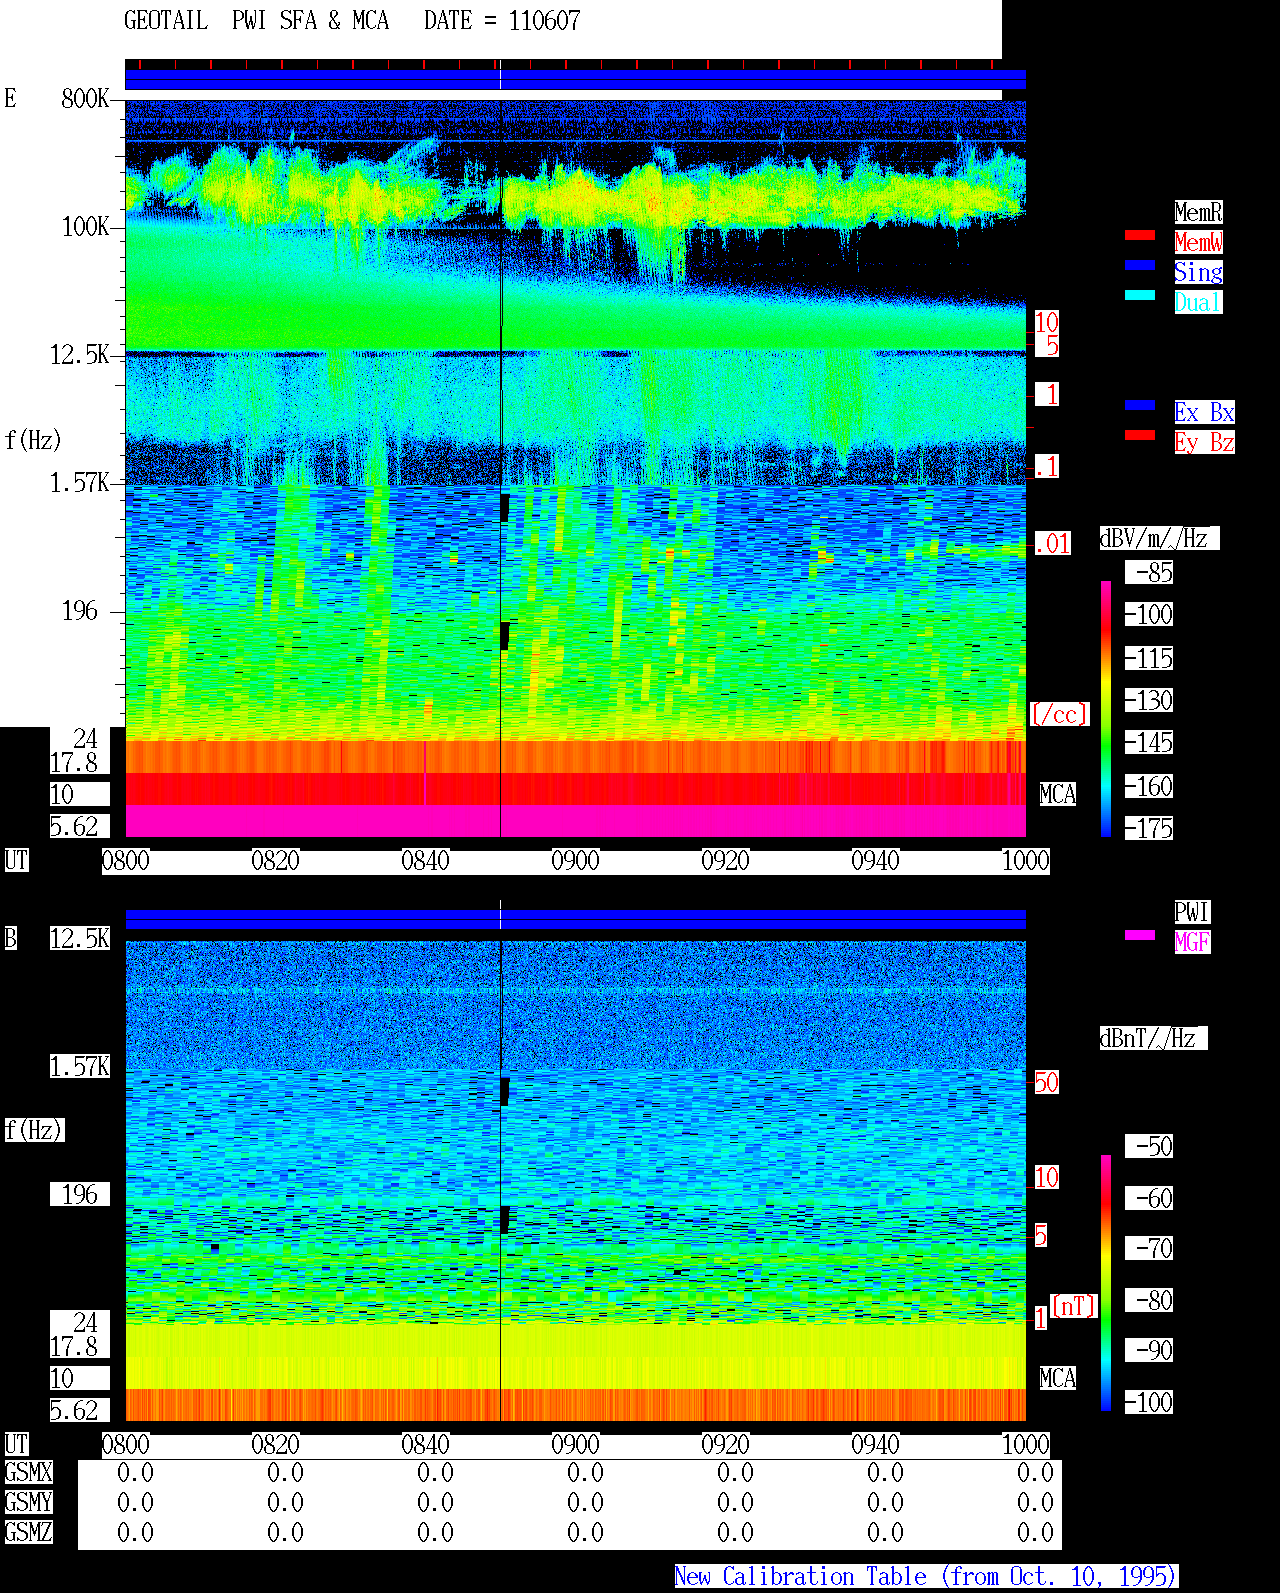This screenshot has width=1280, height=1593.
Task: Click the red Ey Bz legend swatch
Action: (1140, 435)
